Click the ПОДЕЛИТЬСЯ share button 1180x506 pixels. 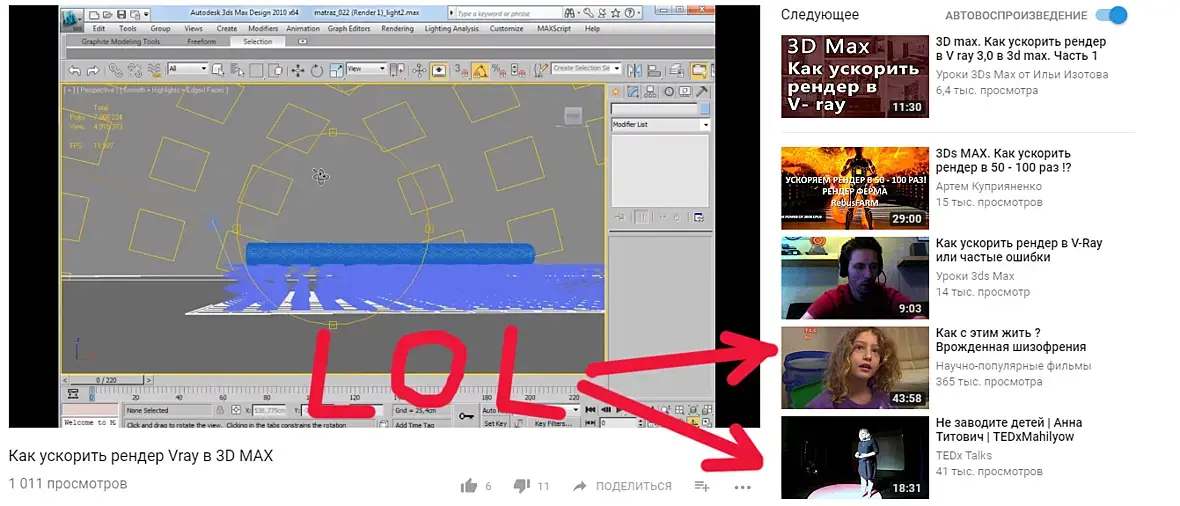[622, 486]
